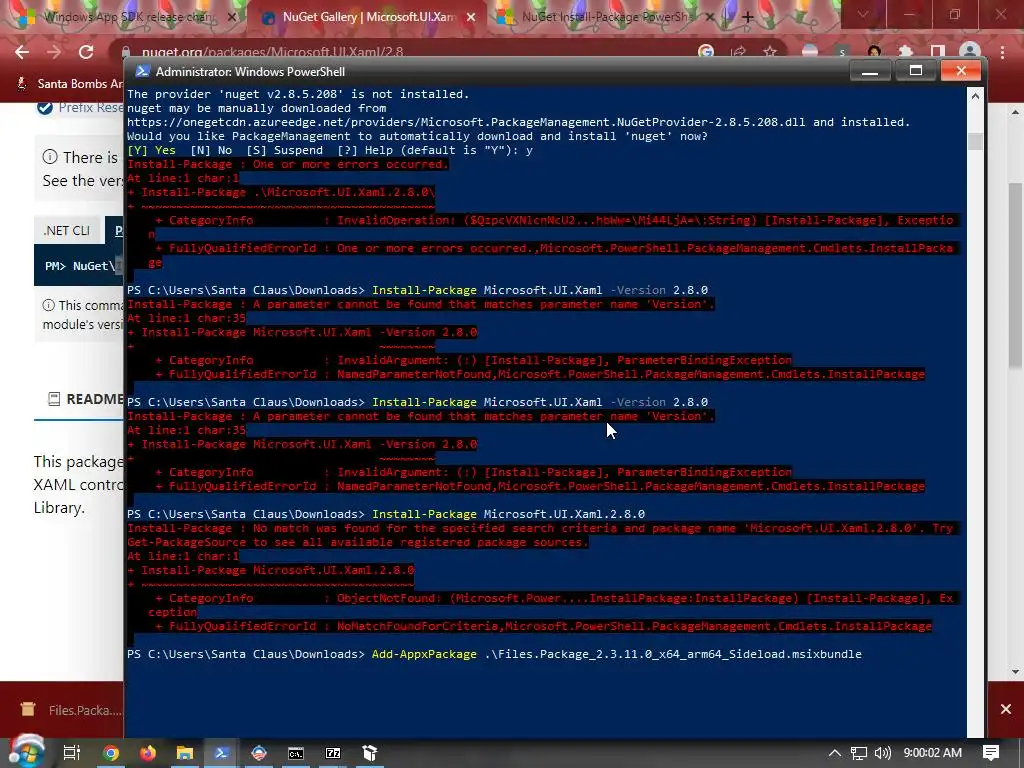
Task: Open a new Chrome tab with the plus button
Action: tap(748, 18)
